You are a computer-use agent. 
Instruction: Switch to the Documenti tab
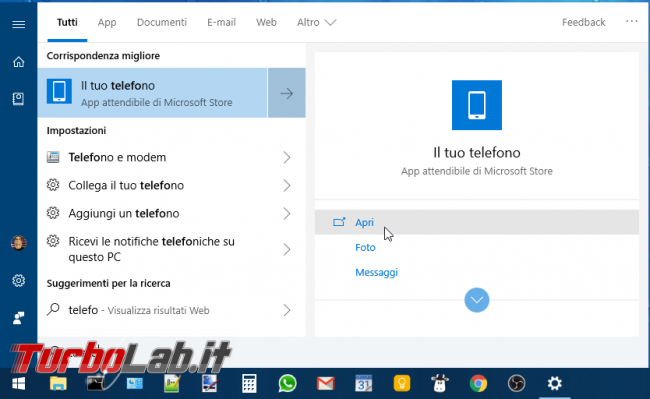[162, 22]
